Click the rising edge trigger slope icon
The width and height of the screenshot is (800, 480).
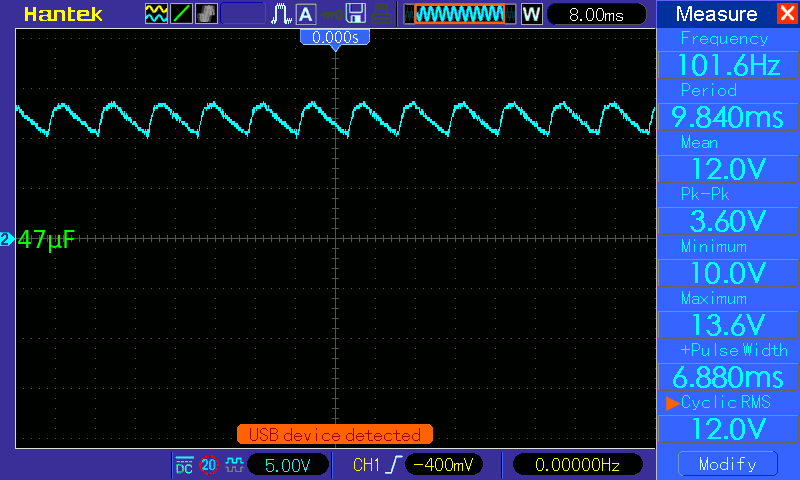[x=394, y=465]
